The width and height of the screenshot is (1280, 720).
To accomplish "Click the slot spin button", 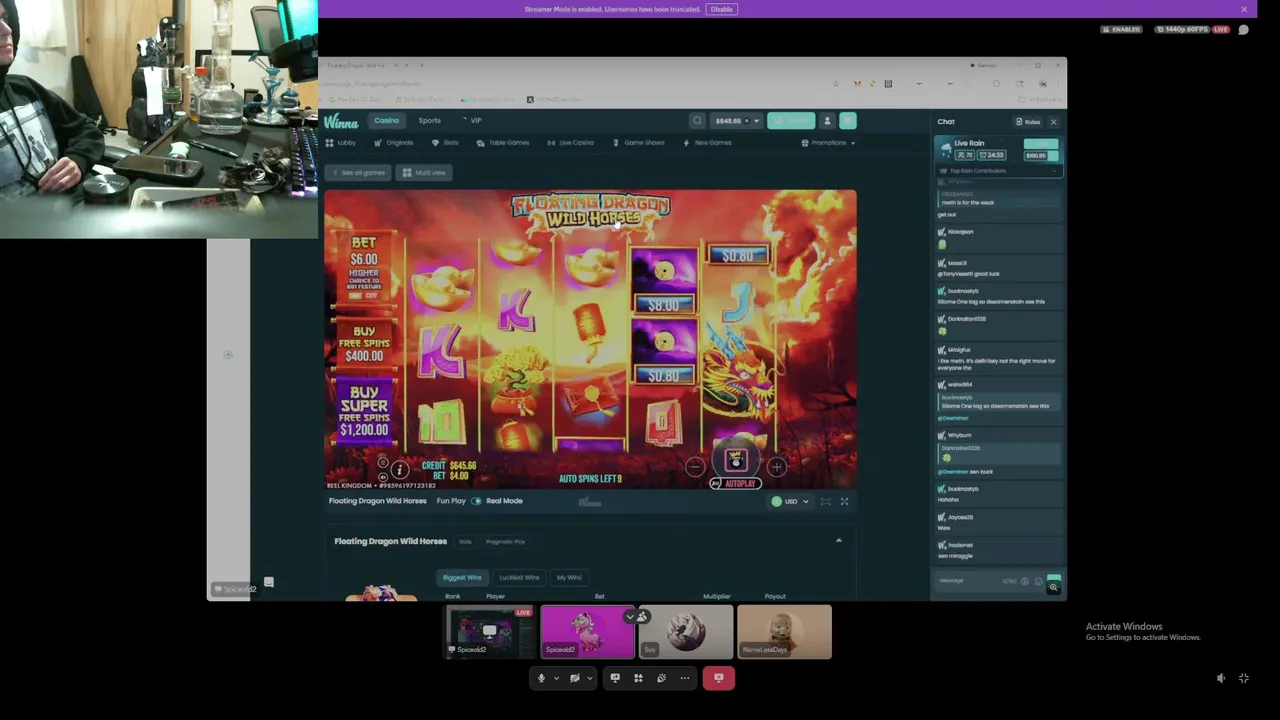I will (736, 460).
